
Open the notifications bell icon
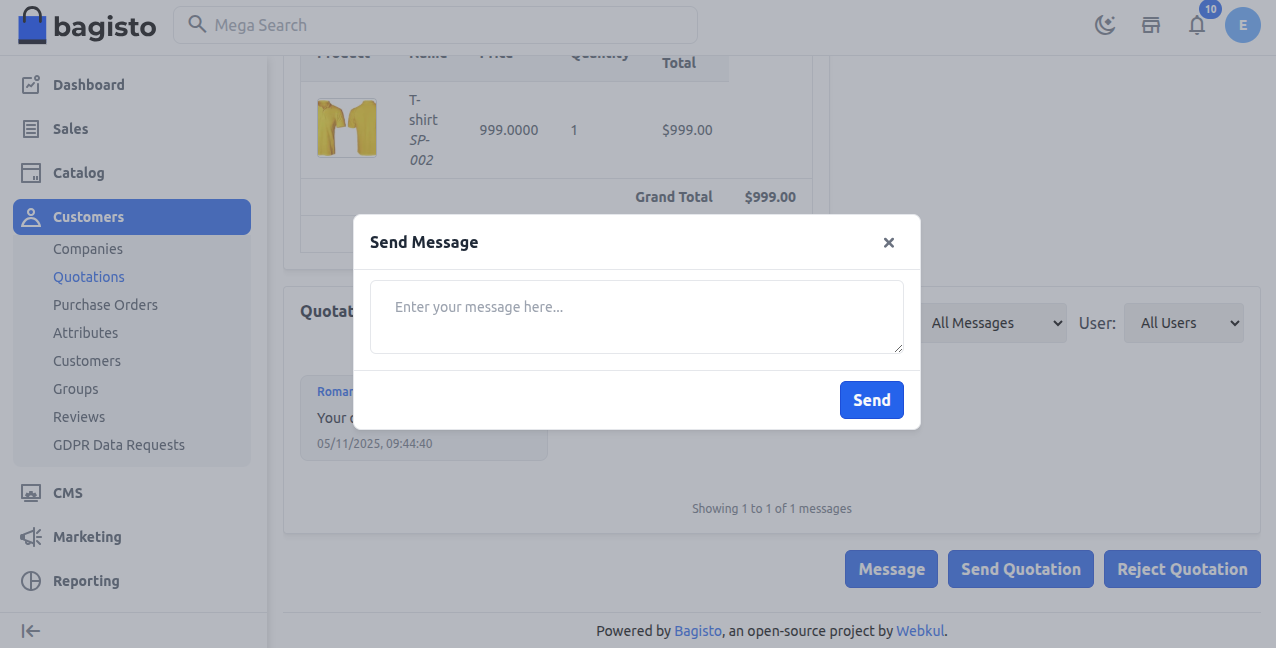tap(1197, 25)
